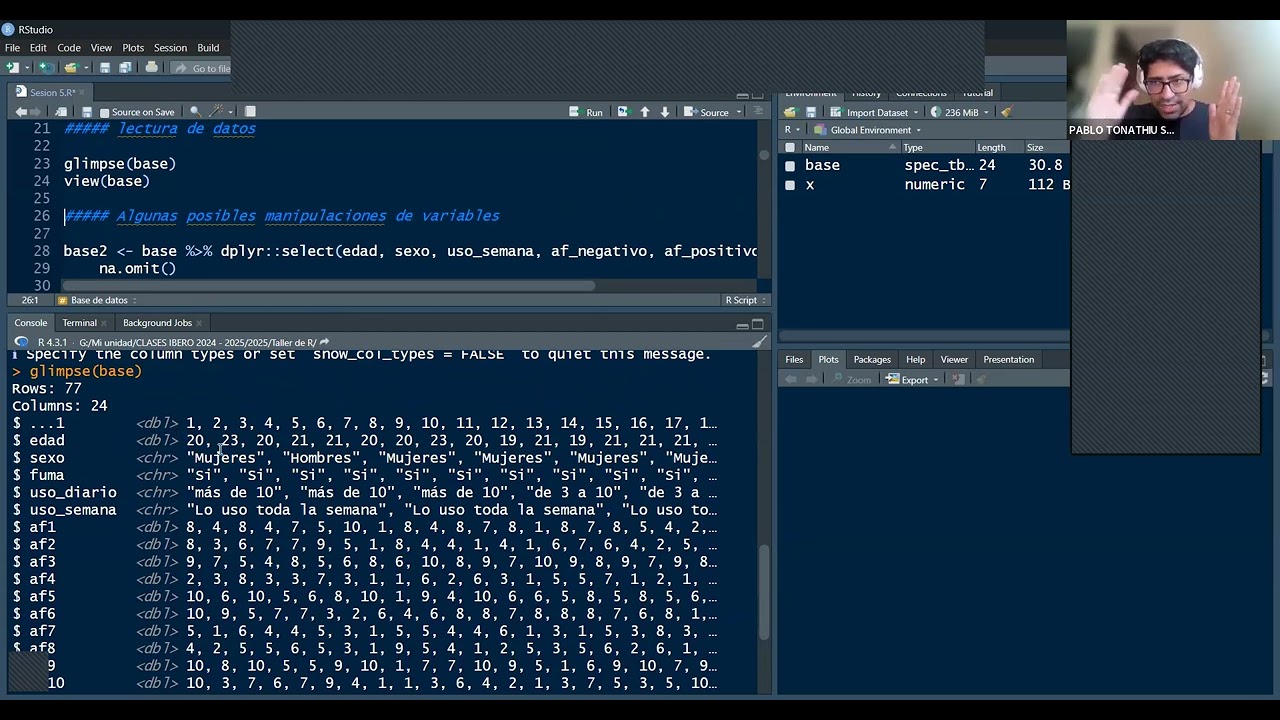Select all environment objects checkbox
Image resolution: width=1280 pixels, height=720 pixels.
(790, 148)
